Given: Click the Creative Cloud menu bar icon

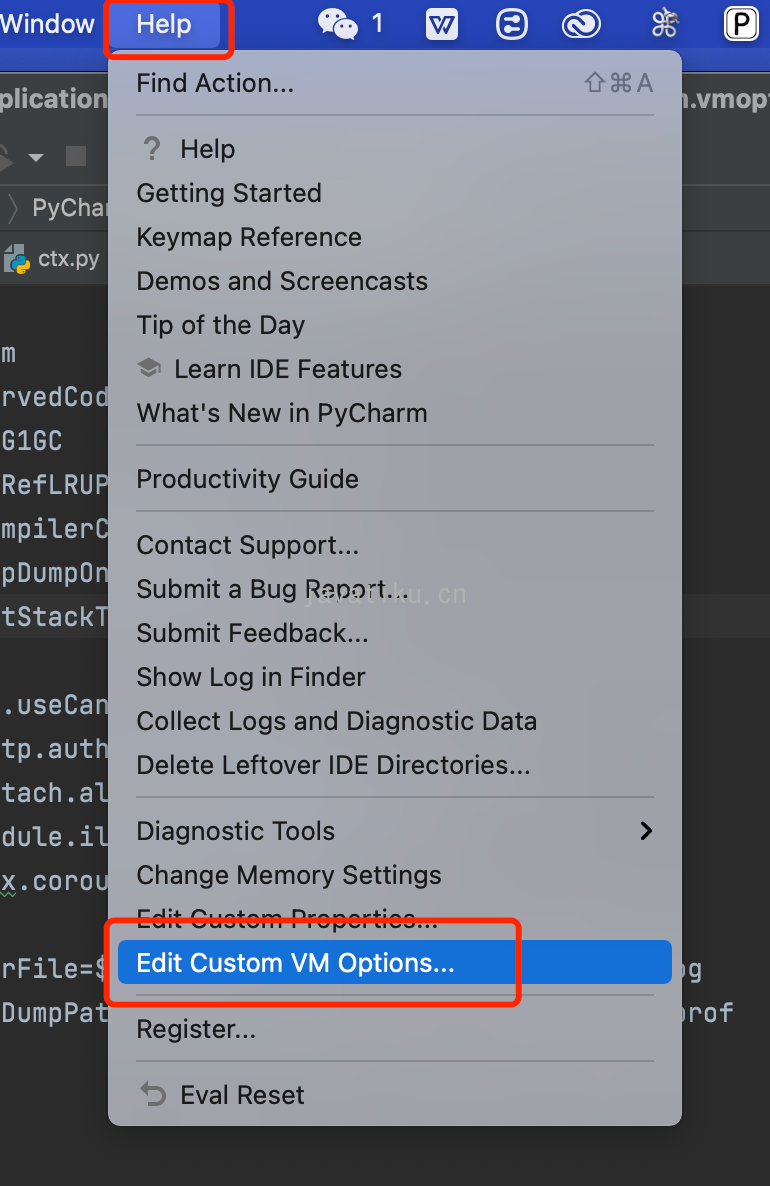Looking at the screenshot, I should tap(581, 24).
